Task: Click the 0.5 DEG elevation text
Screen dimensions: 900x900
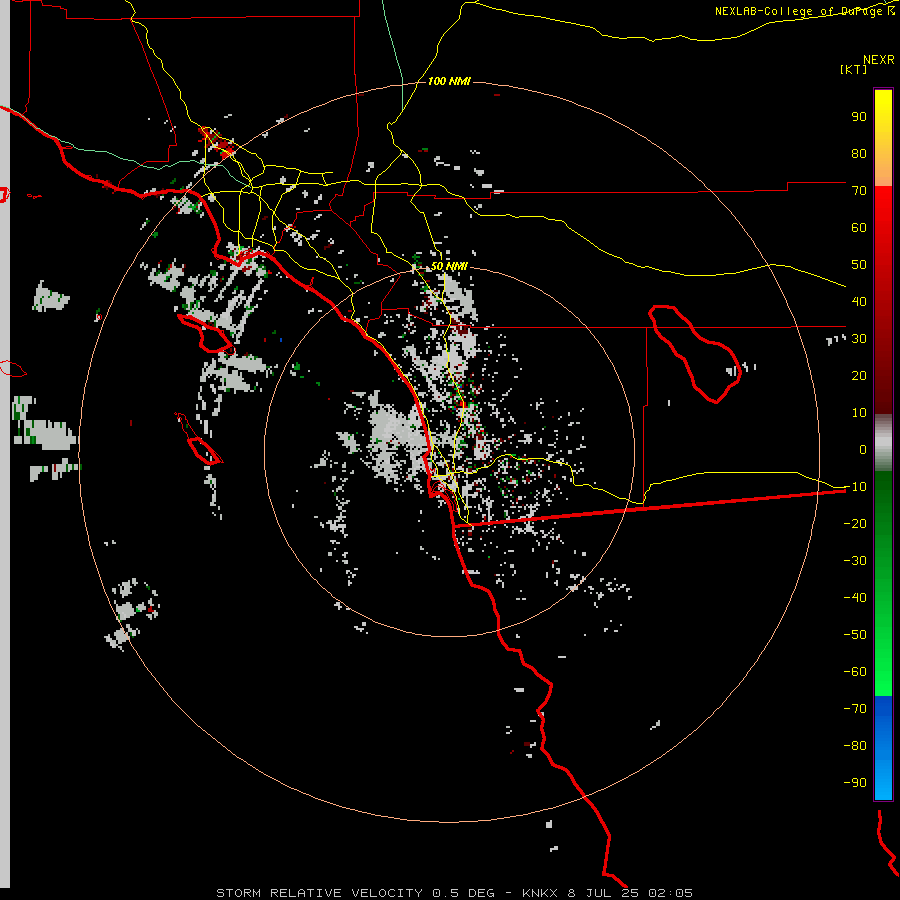Action: coord(463,893)
